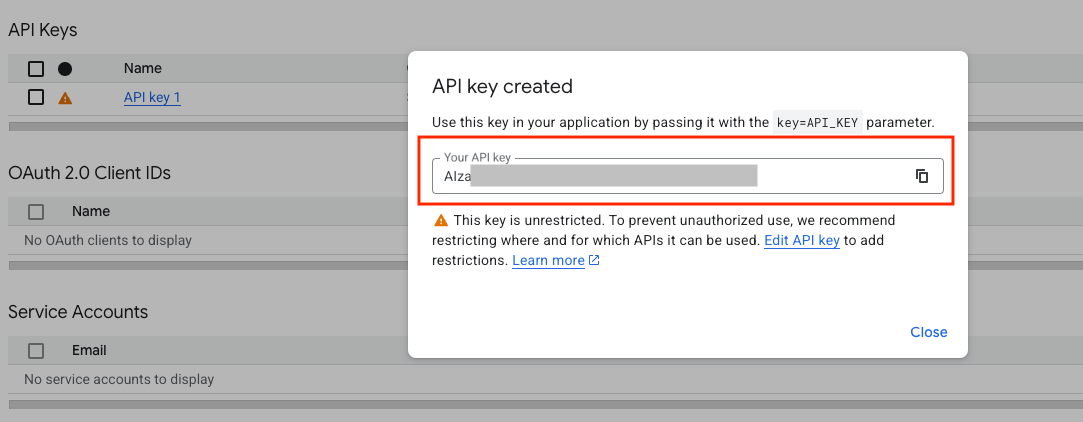Sort by the Name column in API Keys

pyautogui.click(x=143, y=69)
